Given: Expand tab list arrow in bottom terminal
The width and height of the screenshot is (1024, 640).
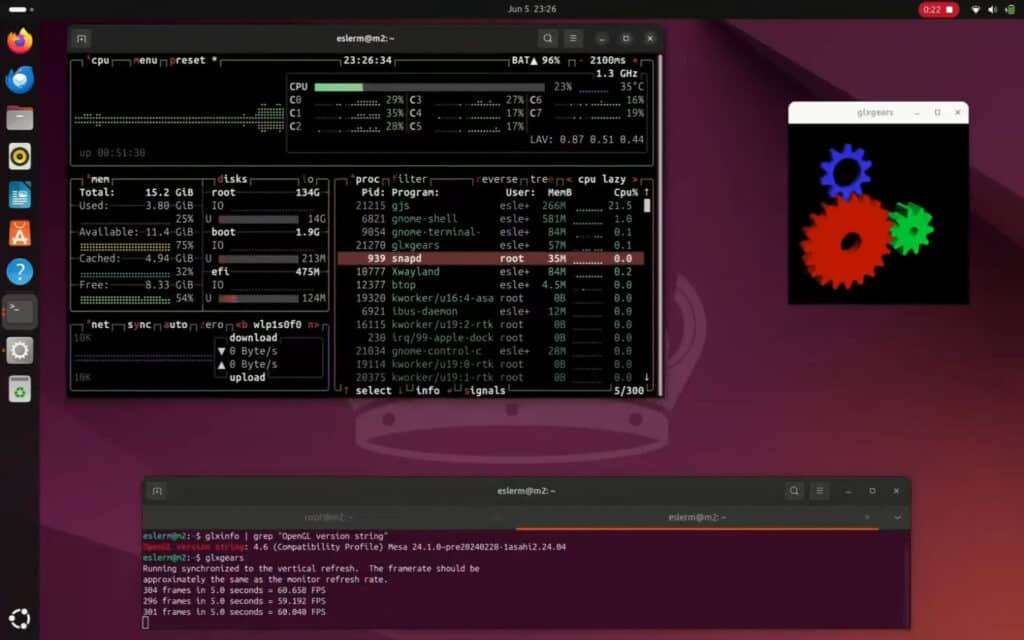Looking at the screenshot, I should tap(897, 517).
